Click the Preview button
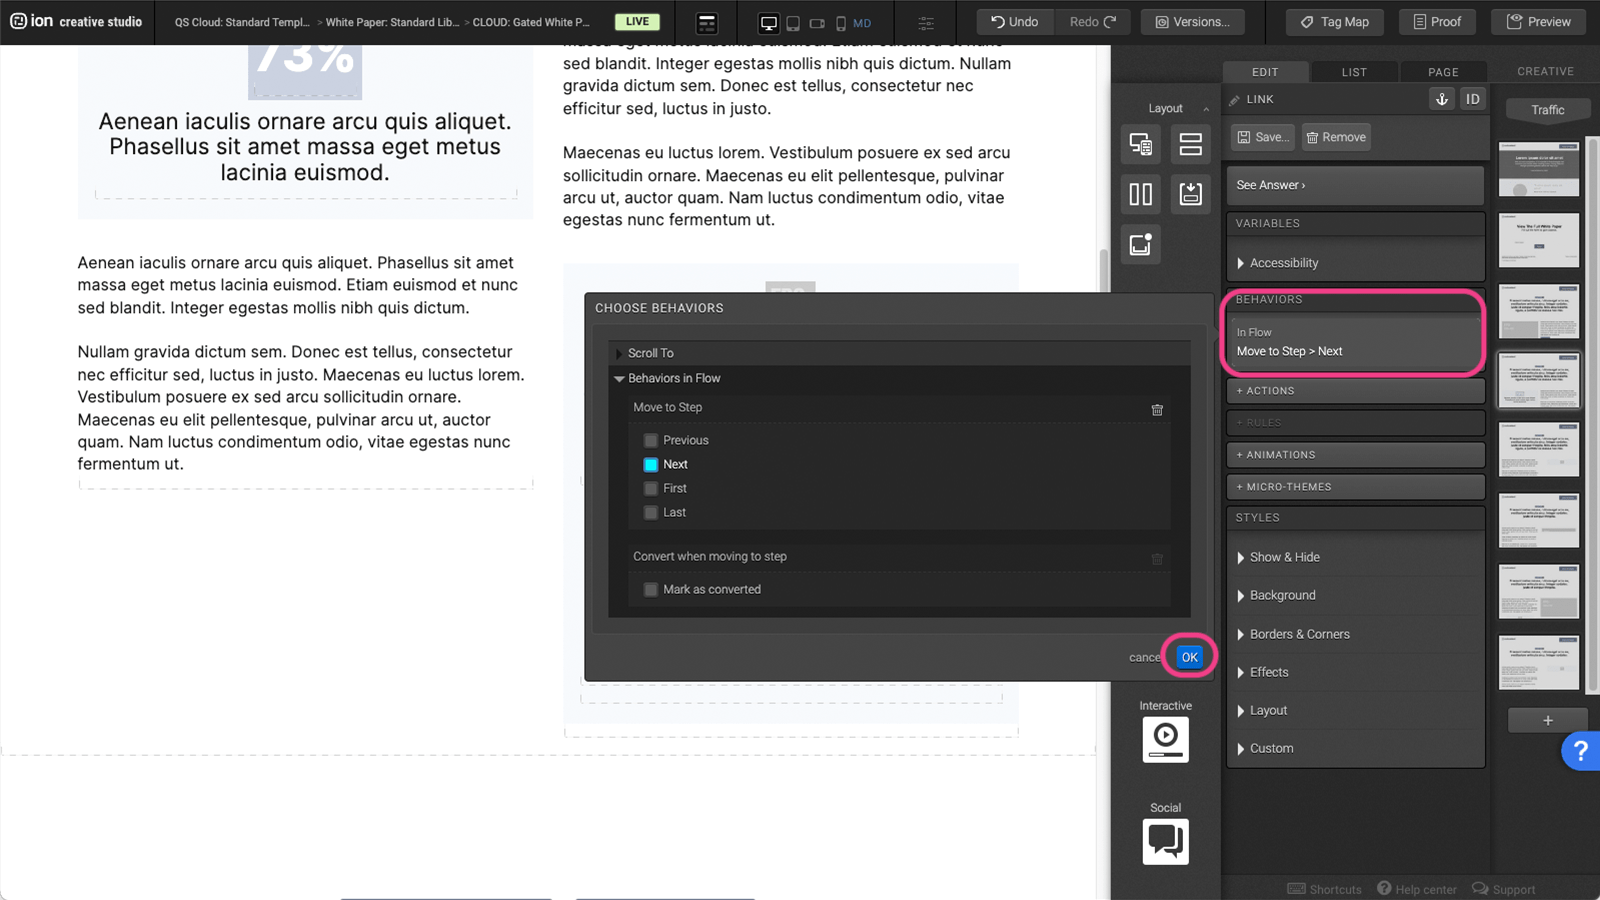This screenshot has width=1600, height=900. click(1538, 22)
